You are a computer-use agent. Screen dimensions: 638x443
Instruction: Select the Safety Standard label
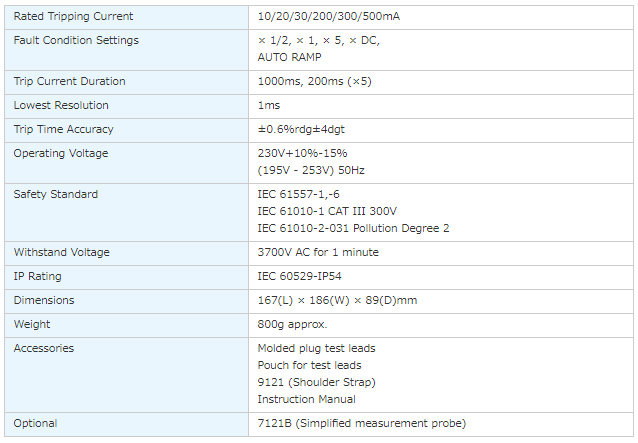pos(56,194)
